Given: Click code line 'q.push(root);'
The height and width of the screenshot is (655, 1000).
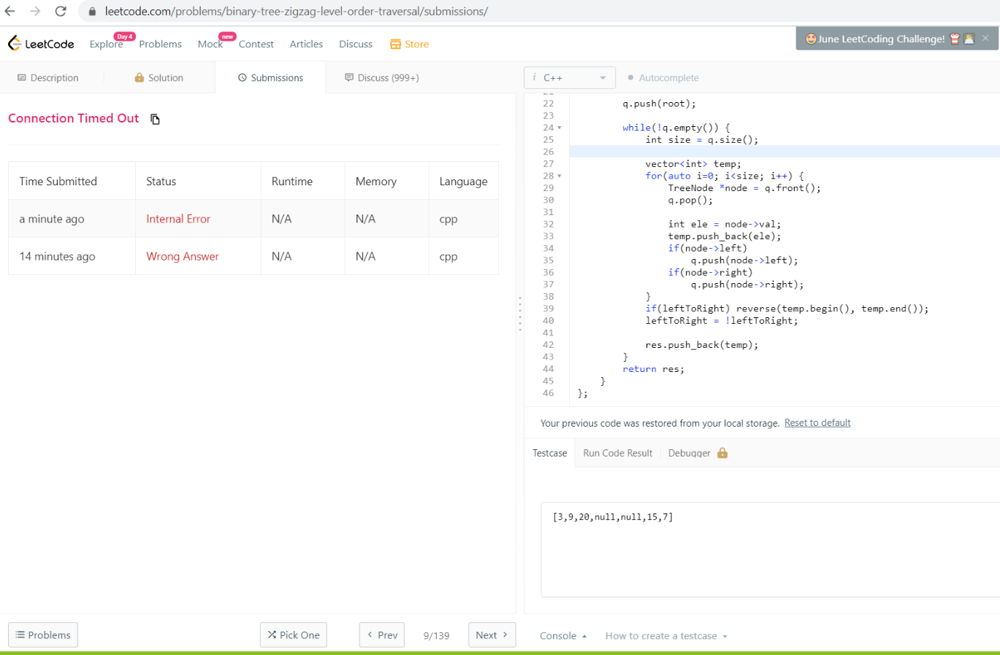Looking at the screenshot, I should pos(659,103).
